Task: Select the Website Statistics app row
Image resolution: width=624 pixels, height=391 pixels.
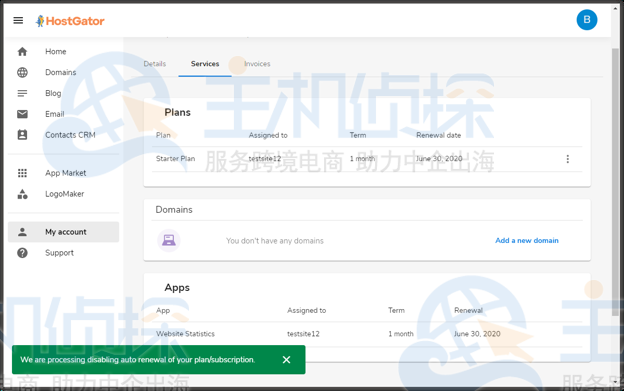Action: click(x=367, y=334)
